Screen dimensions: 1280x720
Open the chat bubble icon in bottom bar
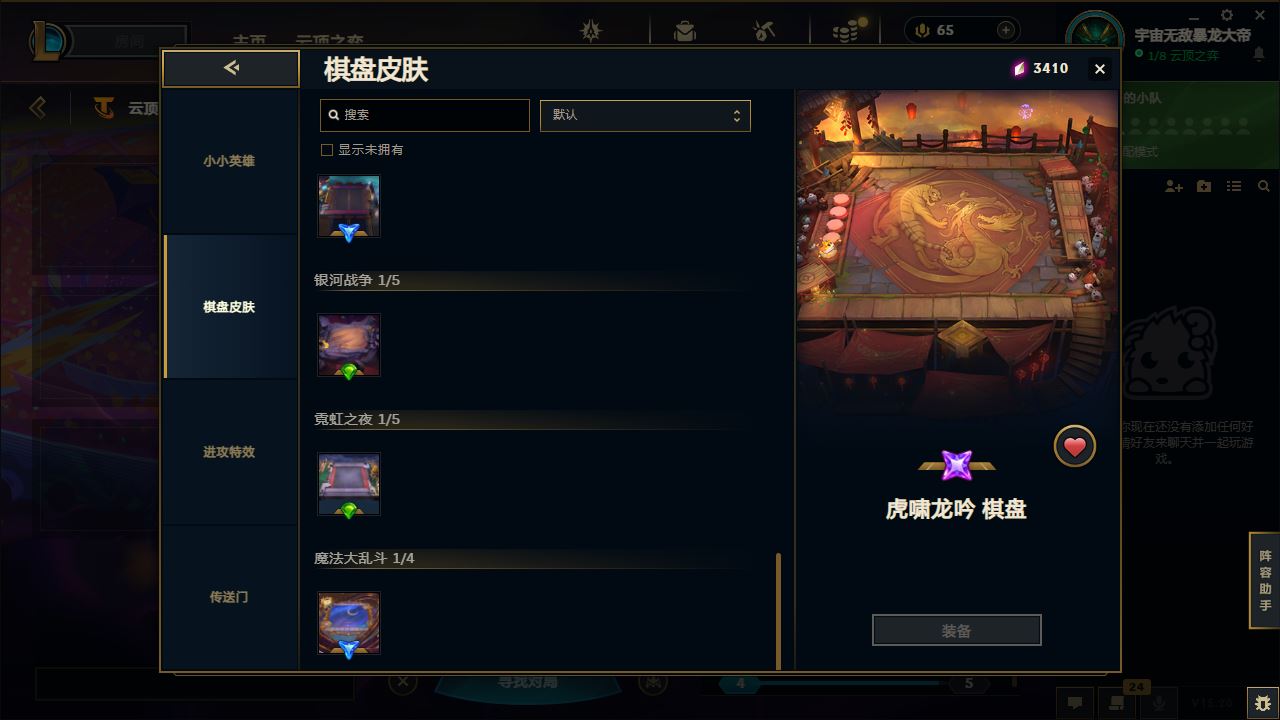coord(1075,703)
